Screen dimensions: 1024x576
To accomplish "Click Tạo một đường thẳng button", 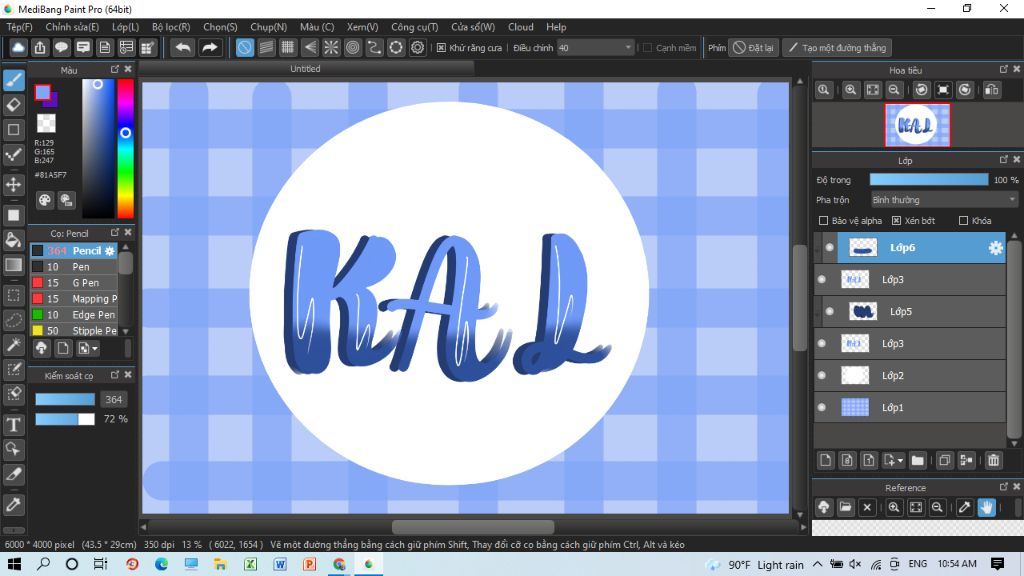I will click(x=837, y=48).
